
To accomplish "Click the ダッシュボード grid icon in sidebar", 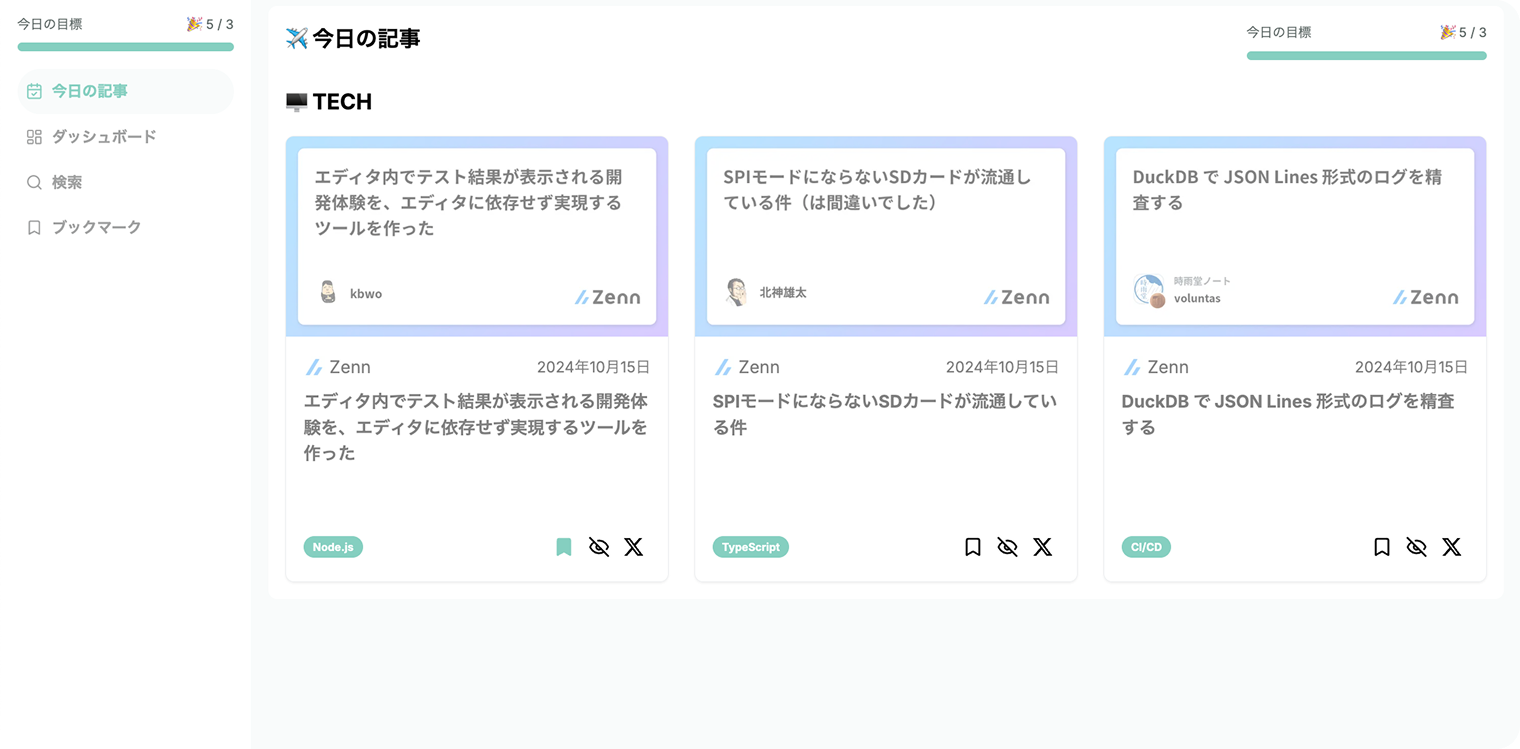I will [34, 137].
